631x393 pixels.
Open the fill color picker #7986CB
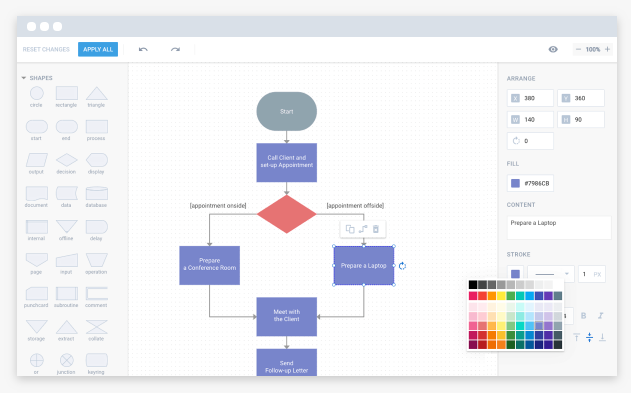coord(530,183)
